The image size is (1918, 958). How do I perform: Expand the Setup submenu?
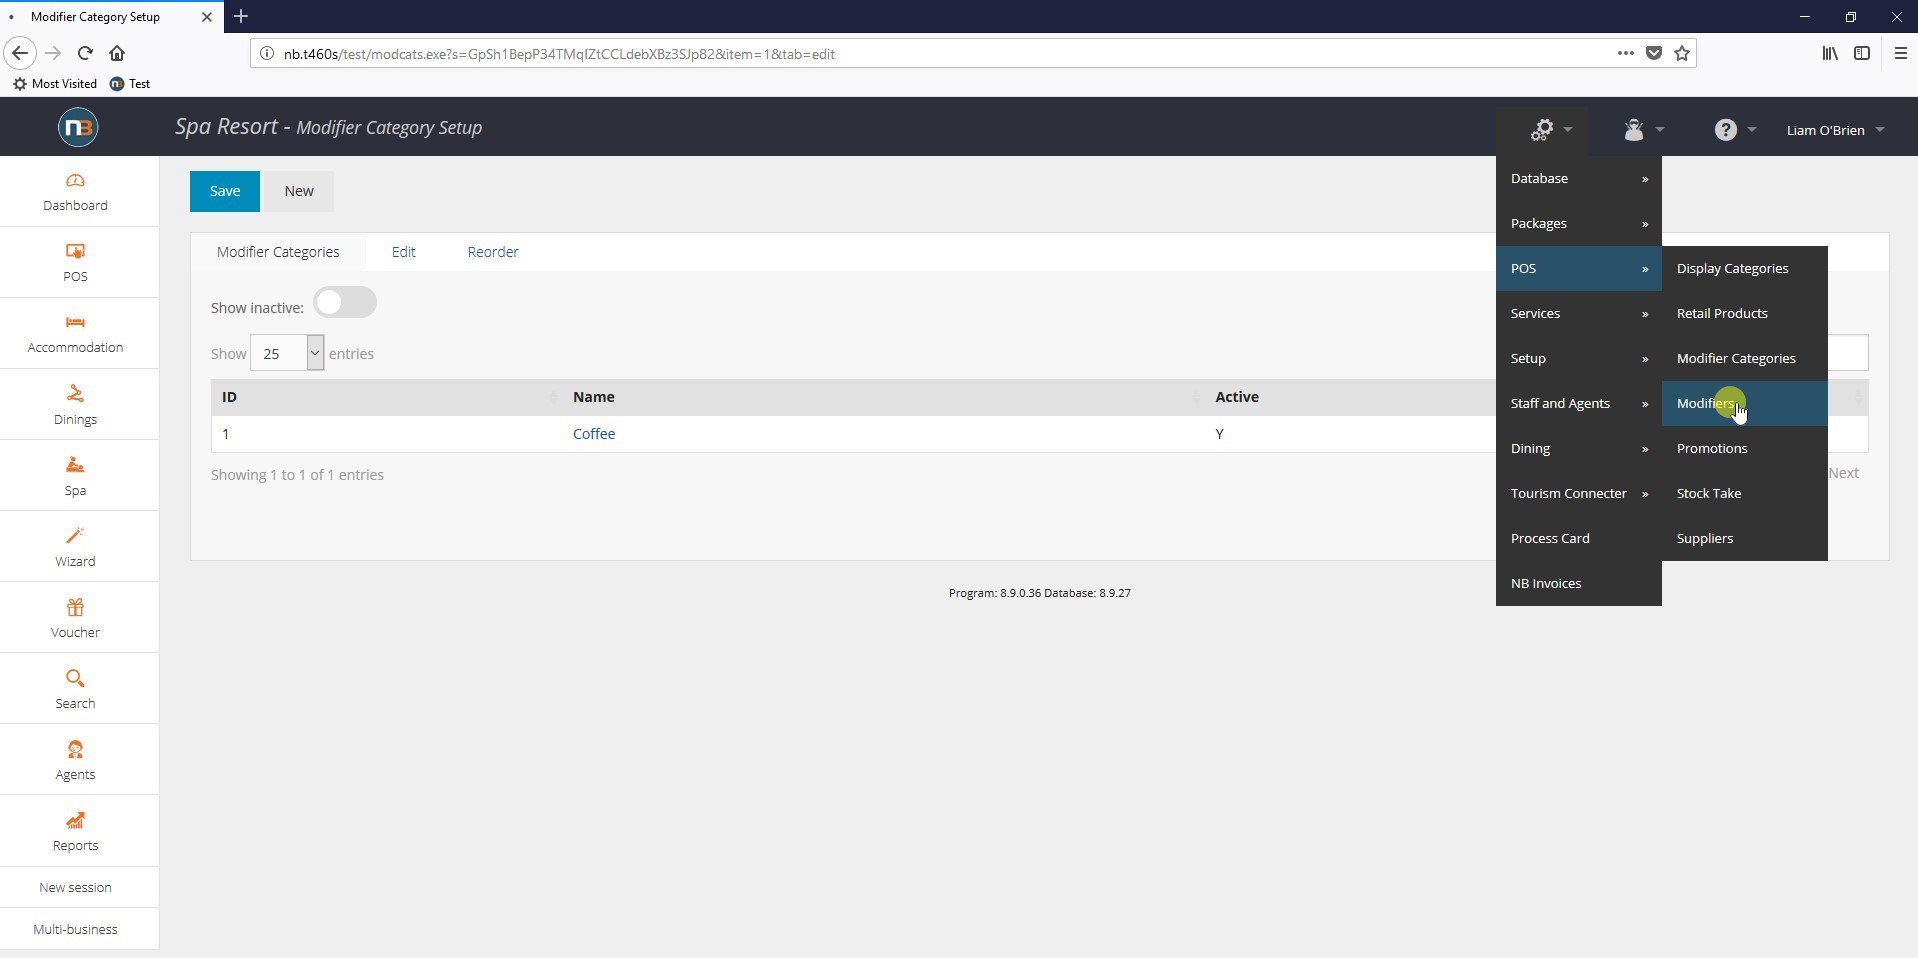[x=1579, y=358]
